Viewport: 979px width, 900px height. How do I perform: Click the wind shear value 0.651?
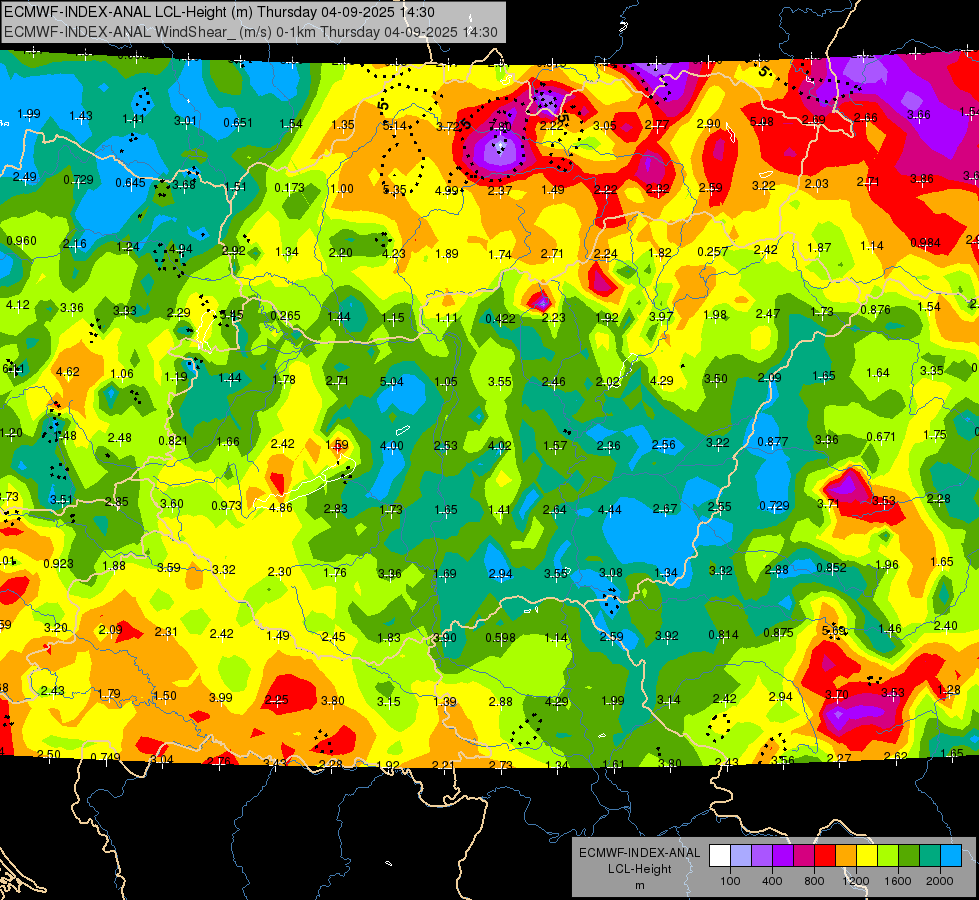[238, 122]
